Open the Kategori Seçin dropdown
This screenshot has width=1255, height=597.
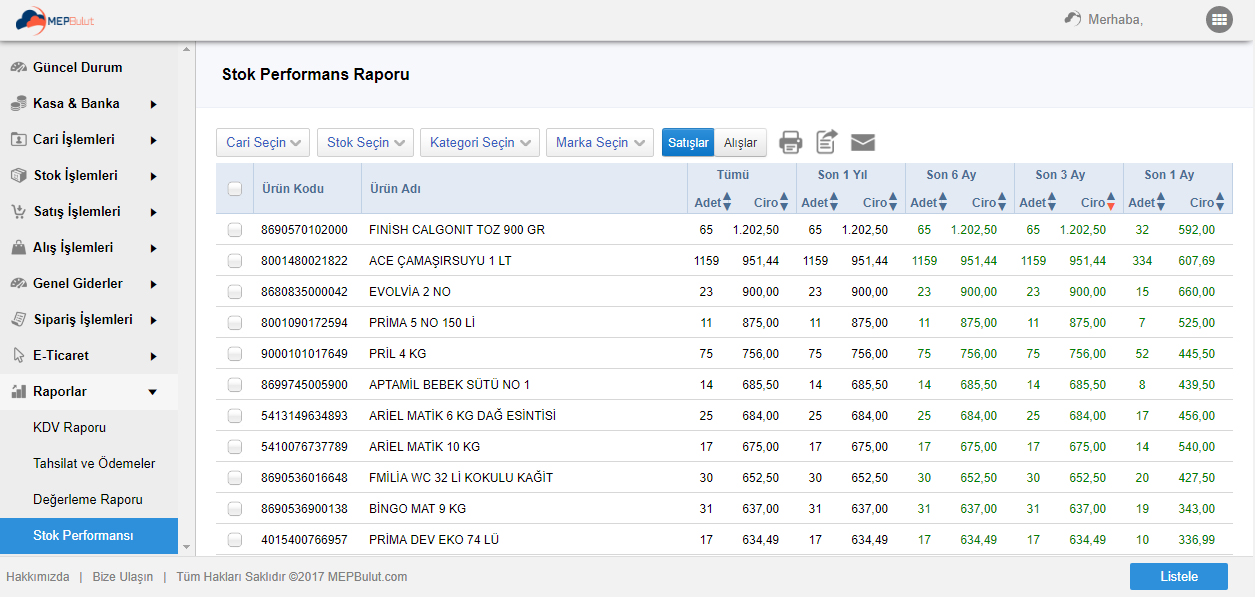(x=480, y=143)
